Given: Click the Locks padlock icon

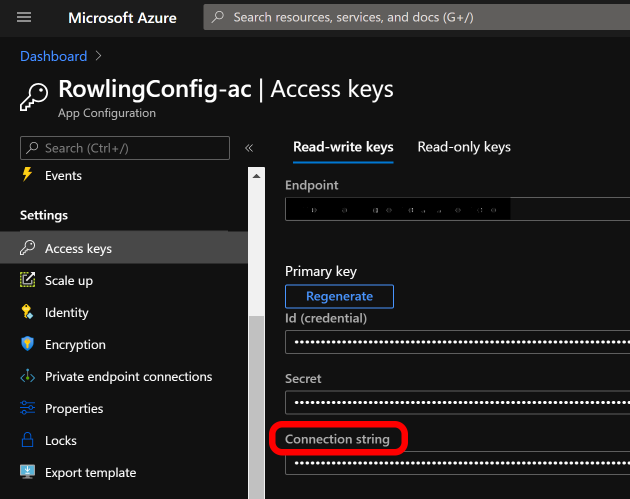Looking at the screenshot, I should [x=27, y=440].
